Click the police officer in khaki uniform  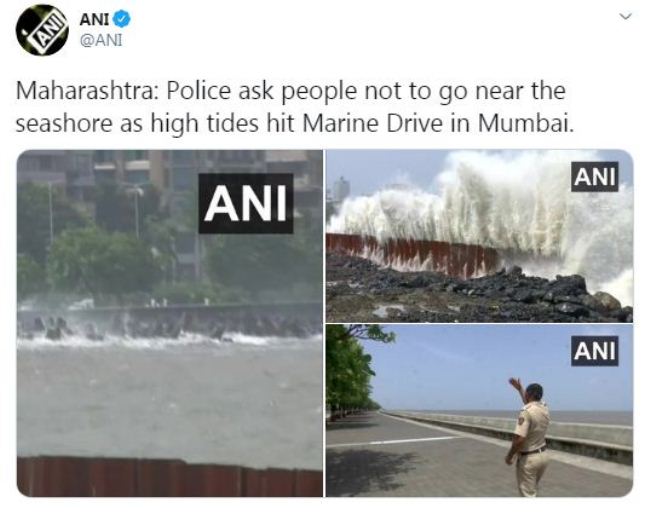(x=529, y=438)
